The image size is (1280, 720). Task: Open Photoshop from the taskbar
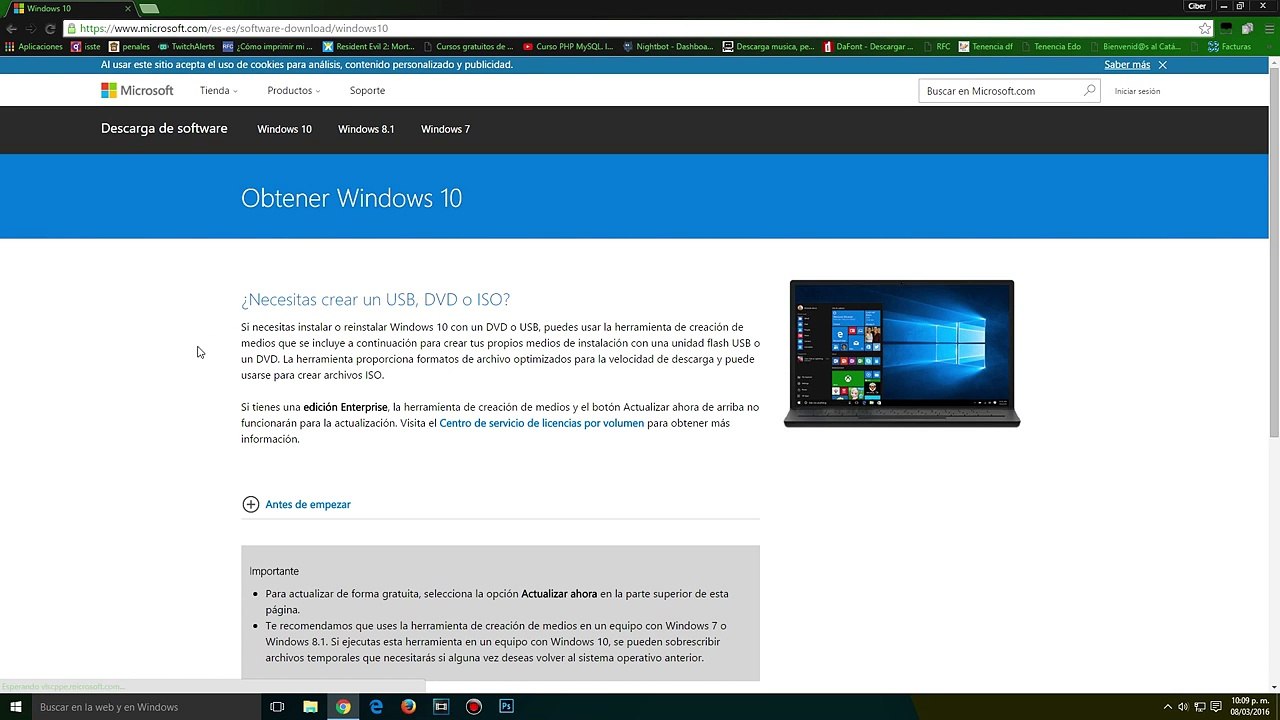click(x=506, y=707)
